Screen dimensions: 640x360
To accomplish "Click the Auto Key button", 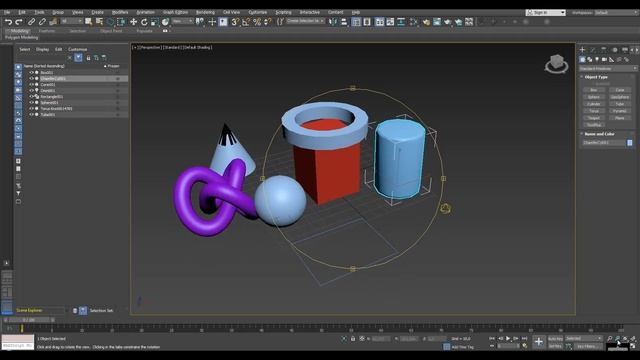I will tap(555, 339).
